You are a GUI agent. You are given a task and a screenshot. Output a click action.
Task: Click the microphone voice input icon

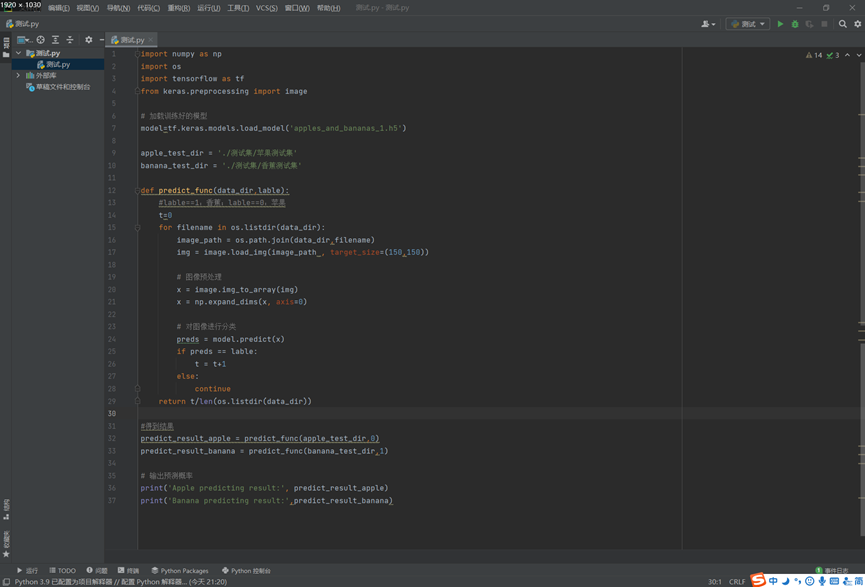coord(822,580)
